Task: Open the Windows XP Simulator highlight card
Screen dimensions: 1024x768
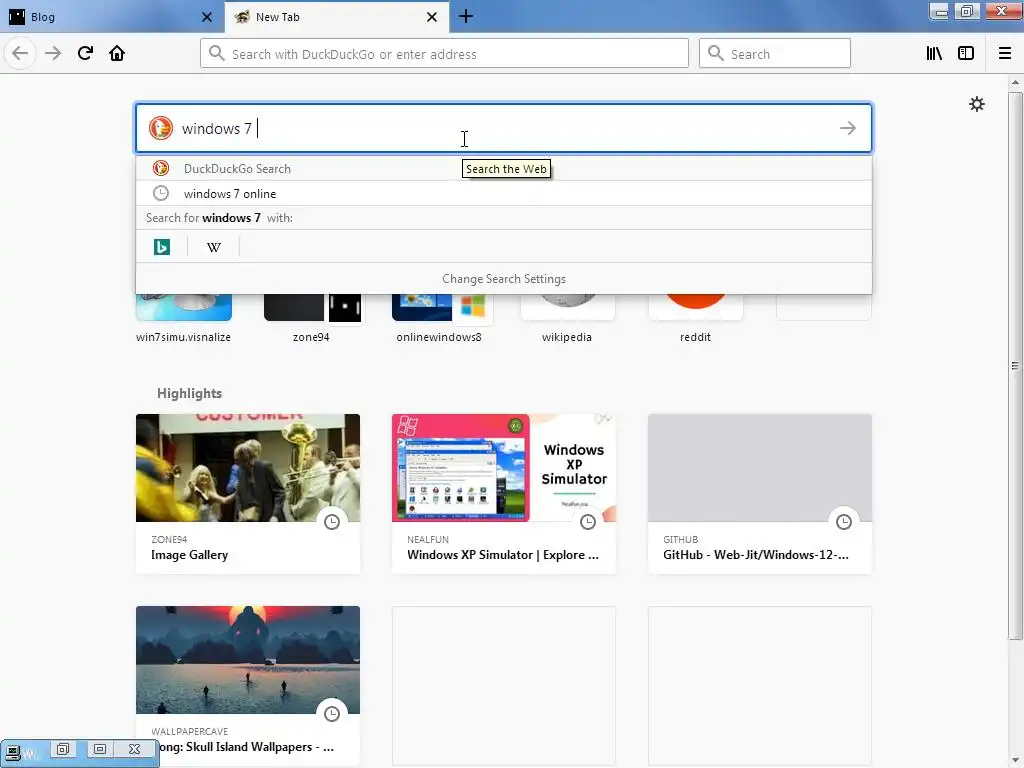Action: pyautogui.click(x=504, y=494)
